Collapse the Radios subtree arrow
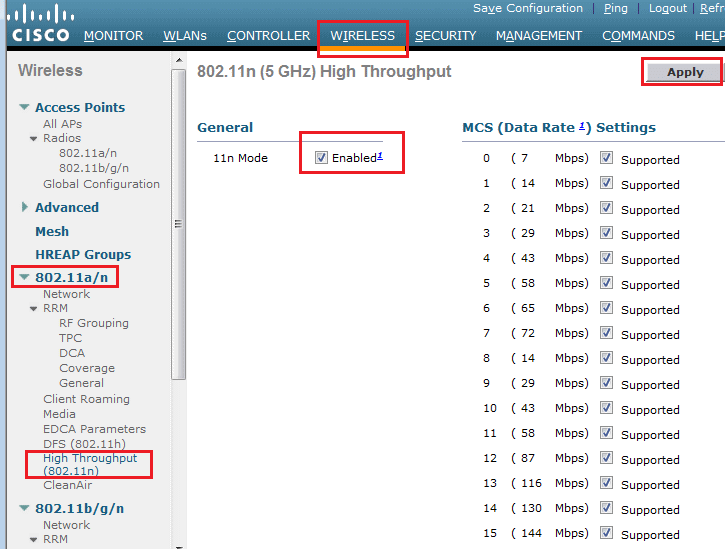The width and height of the screenshot is (727, 549). click(x=33, y=139)
